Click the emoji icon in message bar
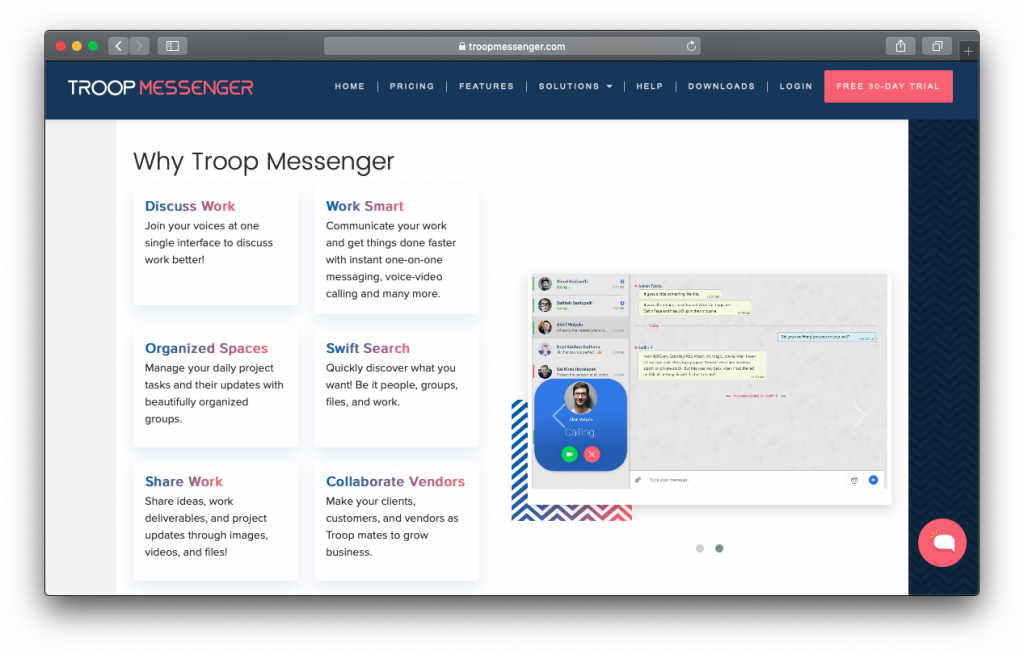1024x655 pixels. pyautogui.click(x=854, y=480)
